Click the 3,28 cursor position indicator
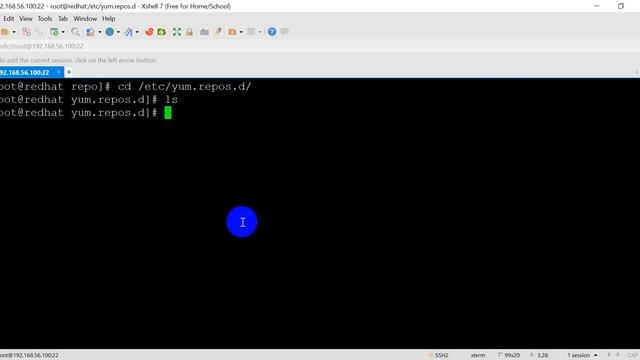Image resolution: width=640 pixels, height=360 pixels. pyautogui.click(x=542, y=355)
